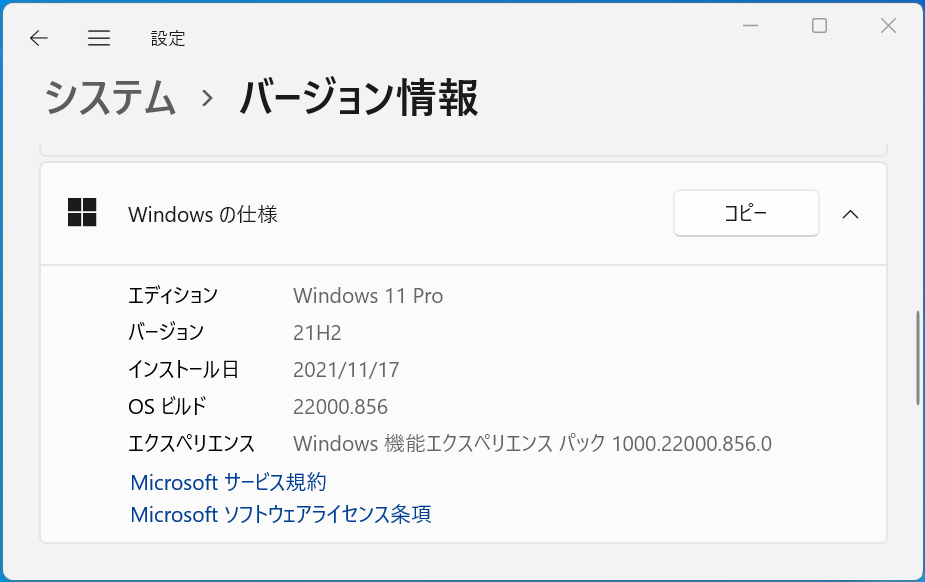Click the 設定 window title
Image resolution: width=925 pixels, height=582 pixels.
[x=168, y=38]
